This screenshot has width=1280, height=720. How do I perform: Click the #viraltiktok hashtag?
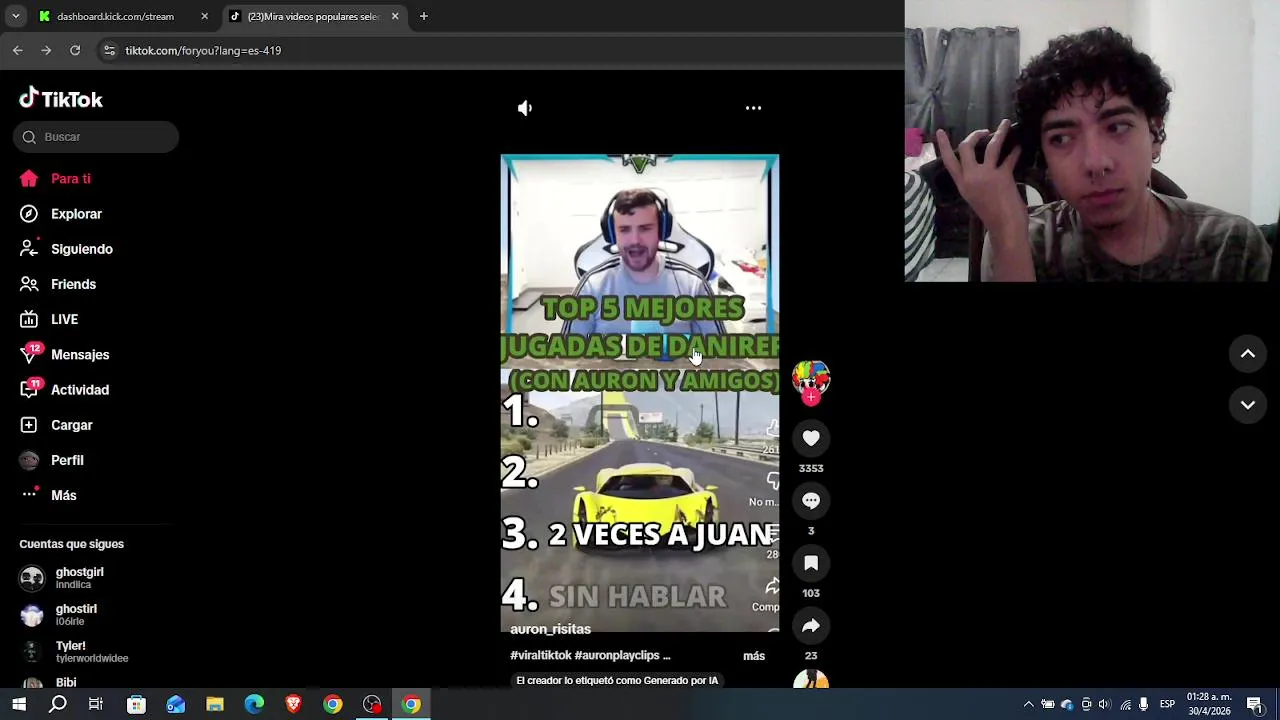(540, 655)
